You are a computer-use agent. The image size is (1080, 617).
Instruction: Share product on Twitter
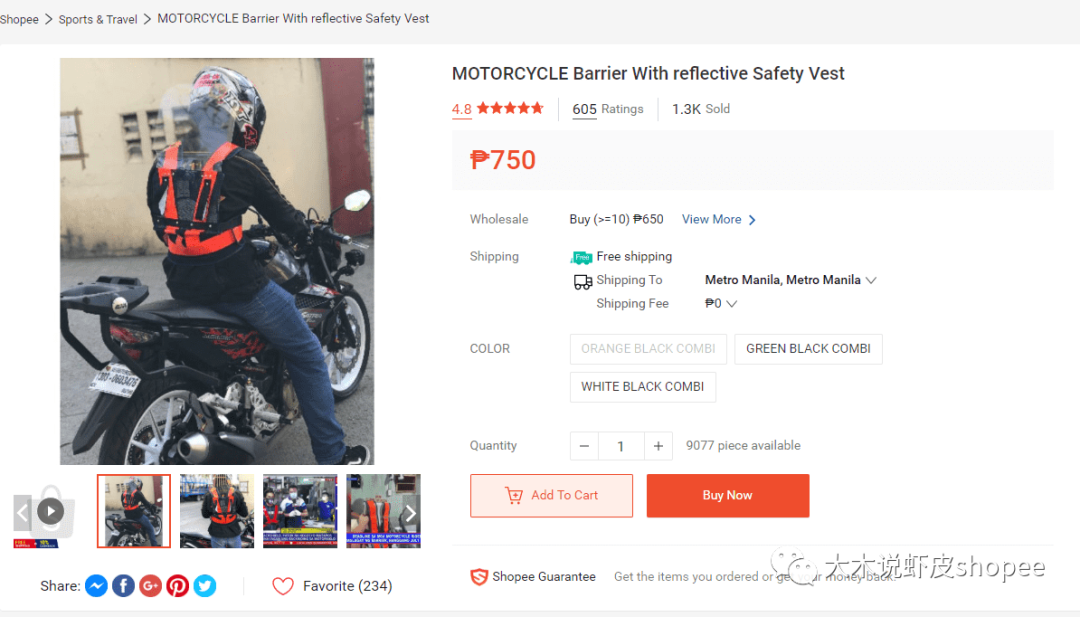click(205, 586)
